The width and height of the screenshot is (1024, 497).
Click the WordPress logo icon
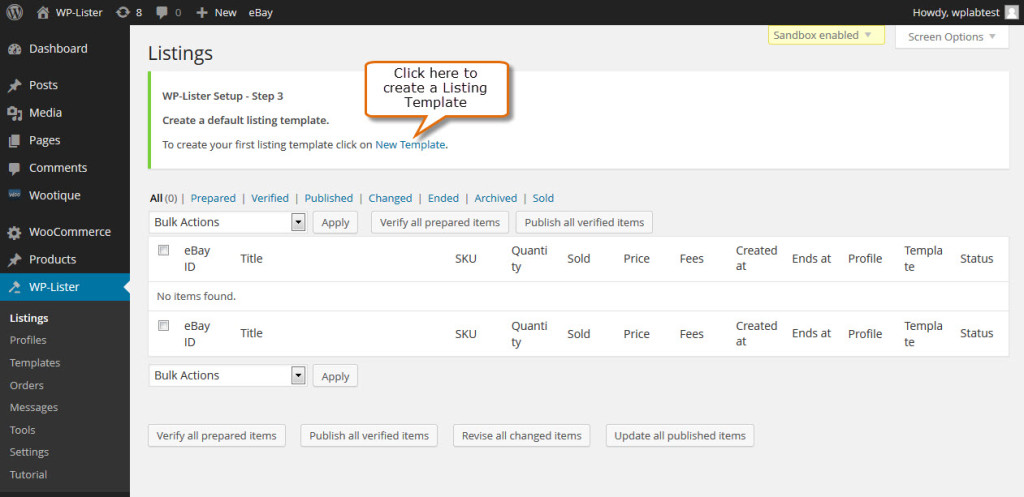coord(14,12)
